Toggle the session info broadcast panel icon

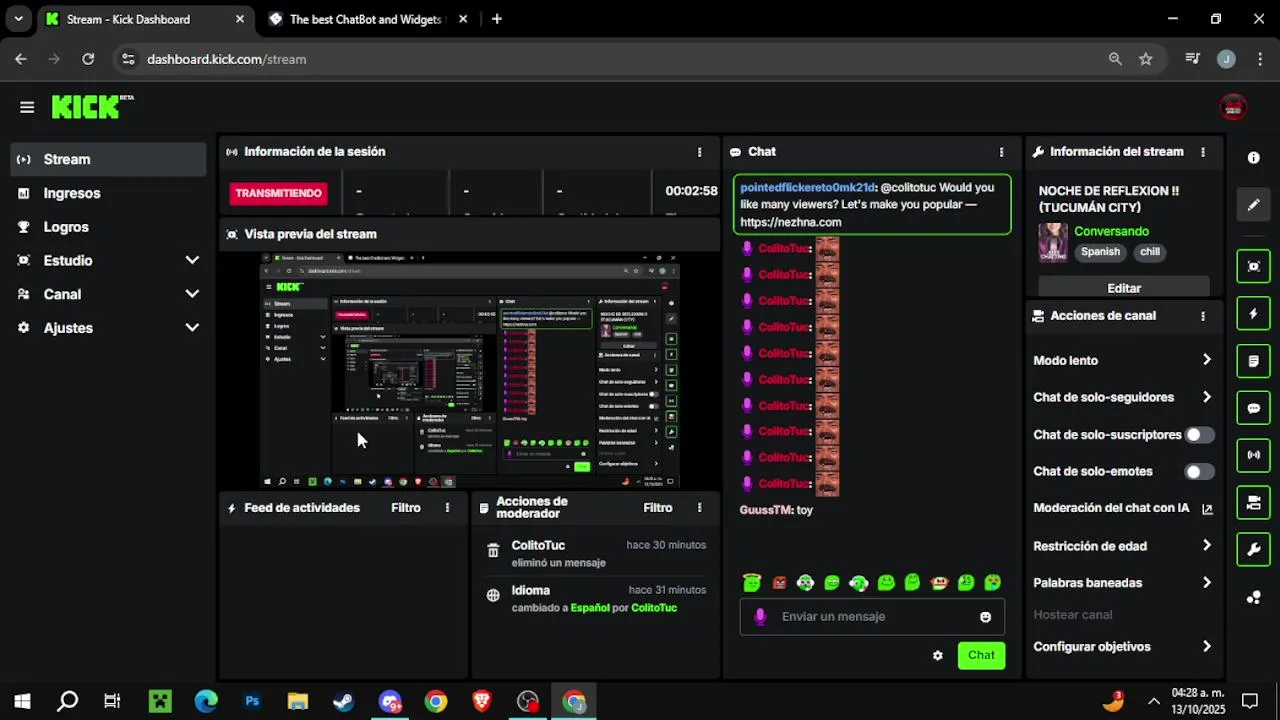[x=1254, y=455]
